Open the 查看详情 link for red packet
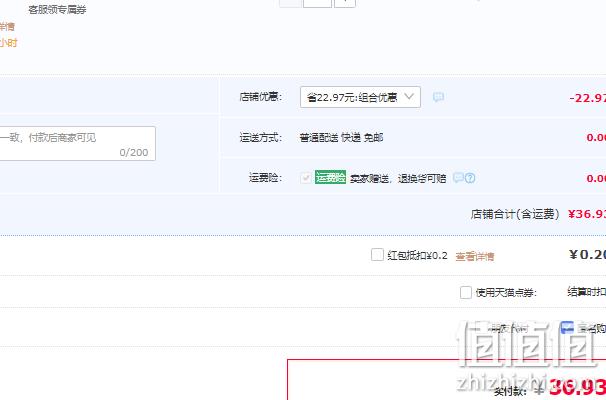606x400 pixels. [475, 256]
